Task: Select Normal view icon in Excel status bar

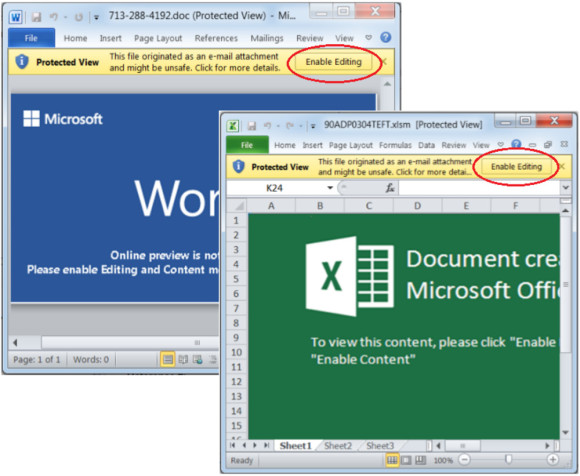Action: click(x=392, y=460)
